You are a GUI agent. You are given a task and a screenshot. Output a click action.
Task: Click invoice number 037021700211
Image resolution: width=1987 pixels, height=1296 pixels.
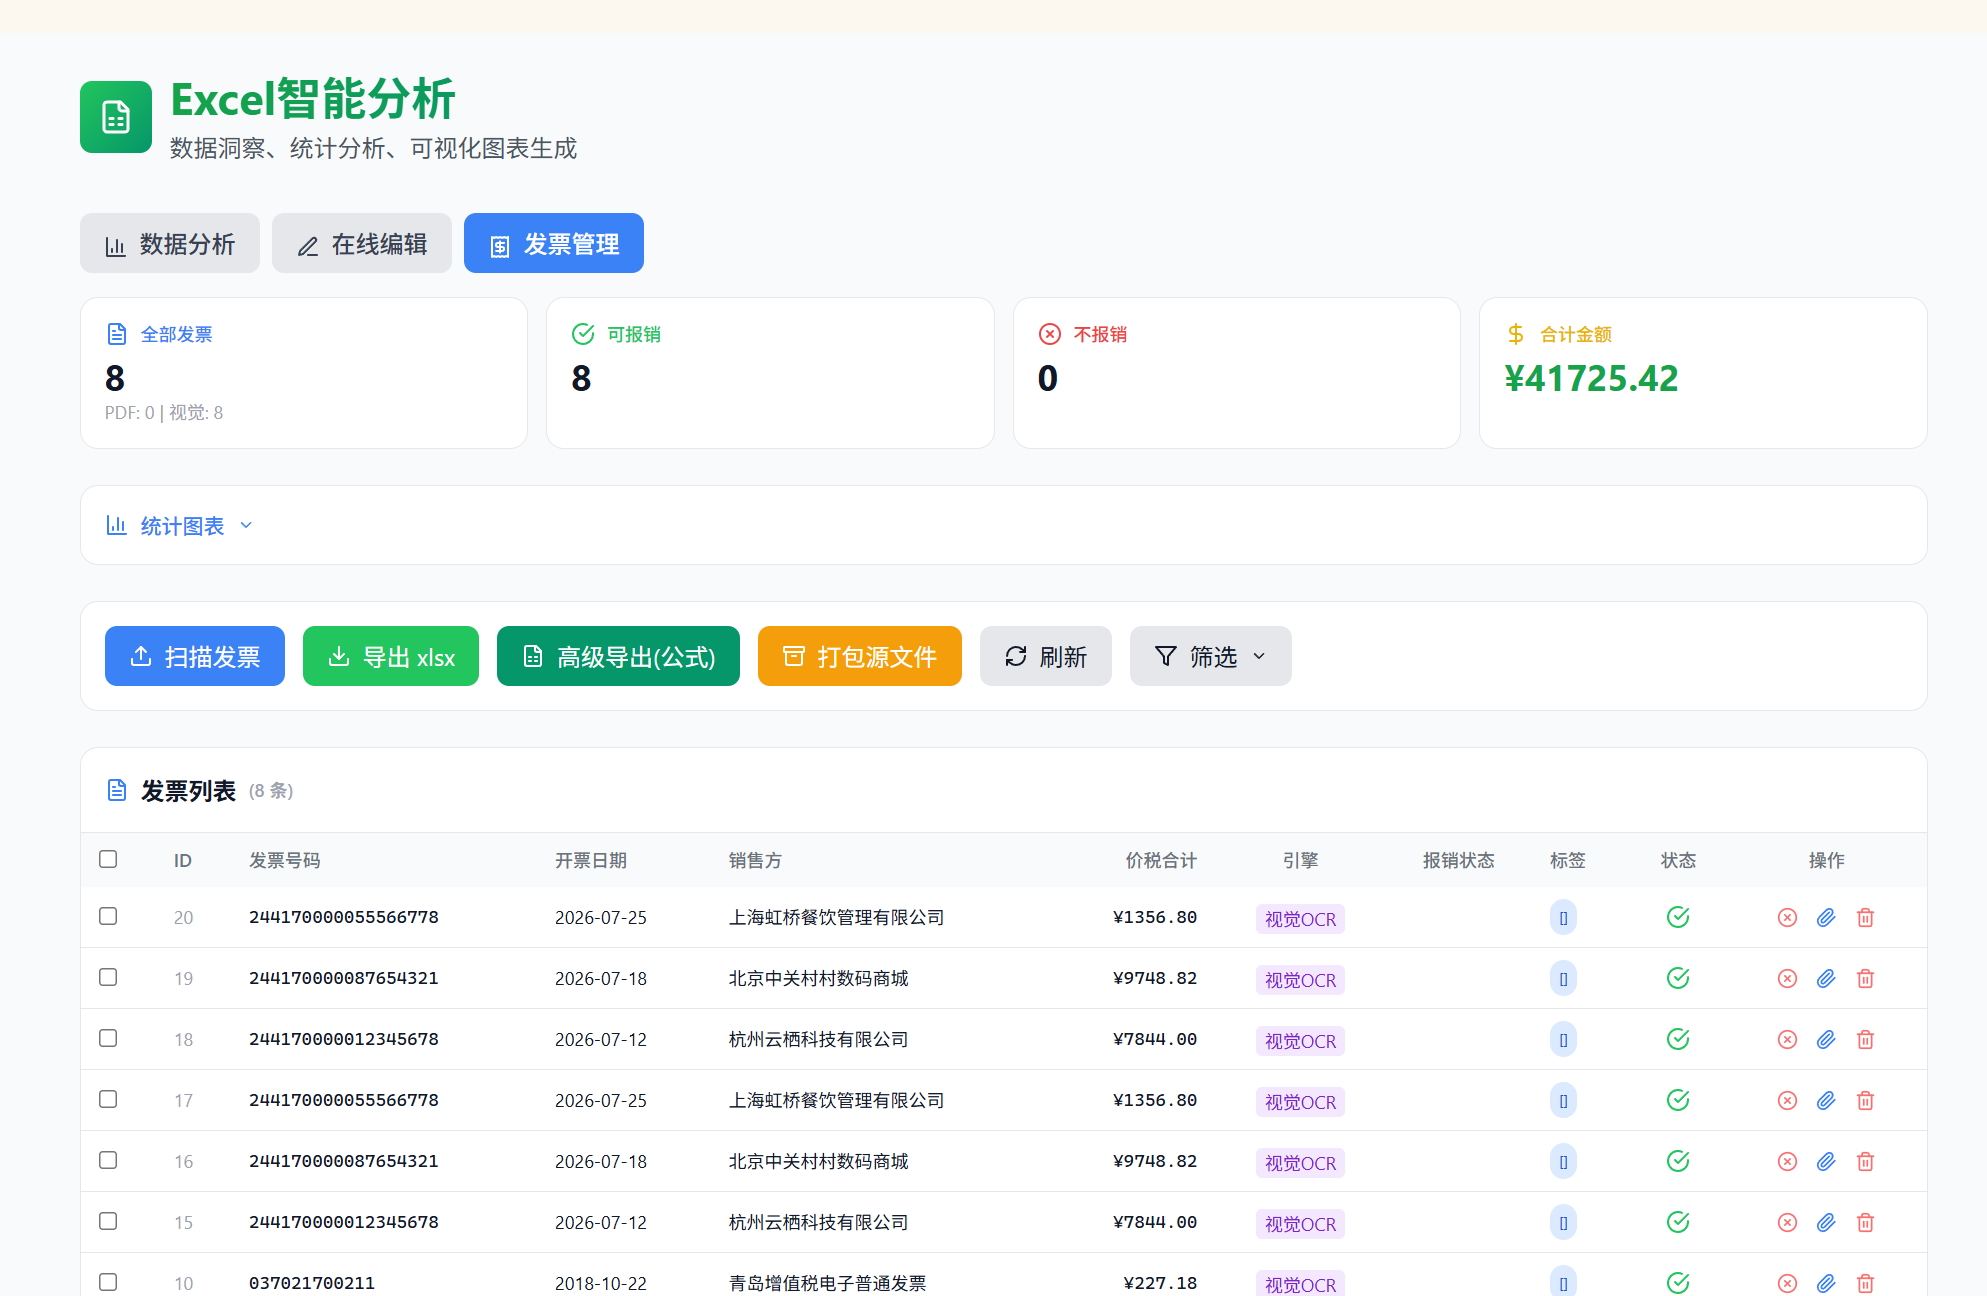pos(312,1283)
